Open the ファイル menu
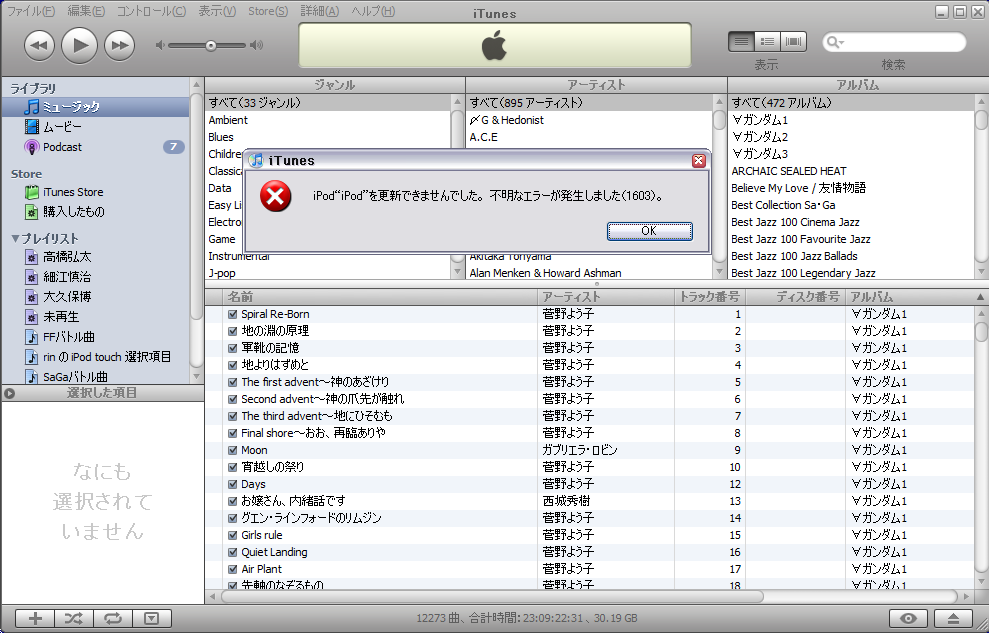Viewport: 989px width, 633px height. click(30, 11)
